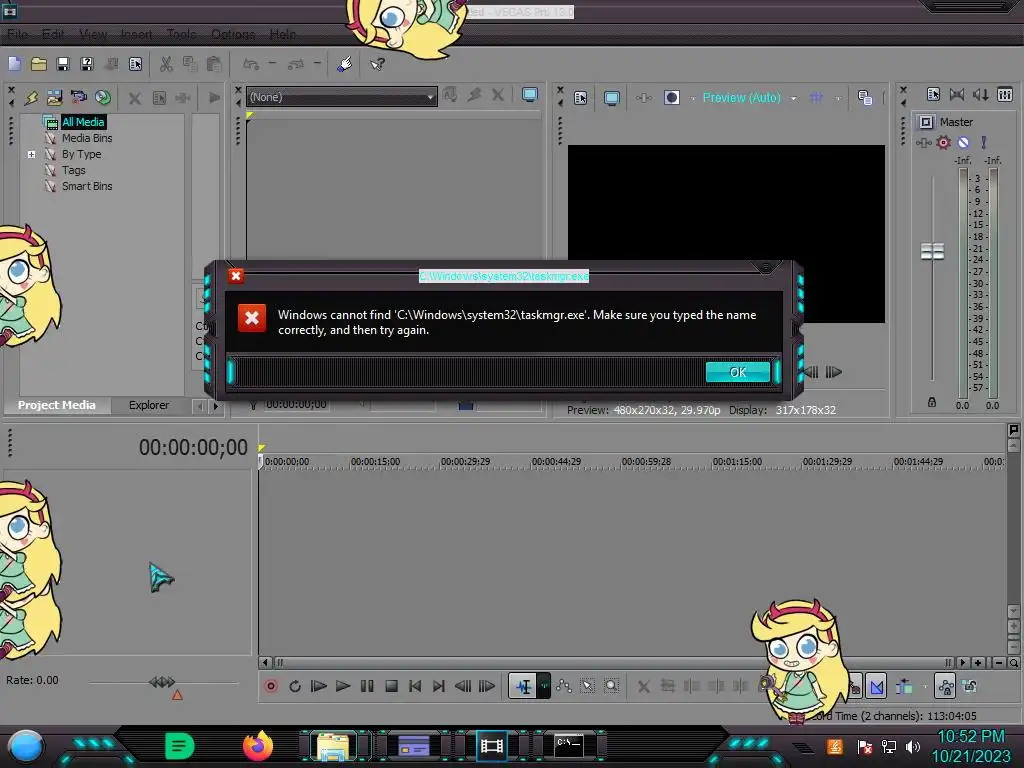Expand the By Type tree node

[x=31, y=155]
